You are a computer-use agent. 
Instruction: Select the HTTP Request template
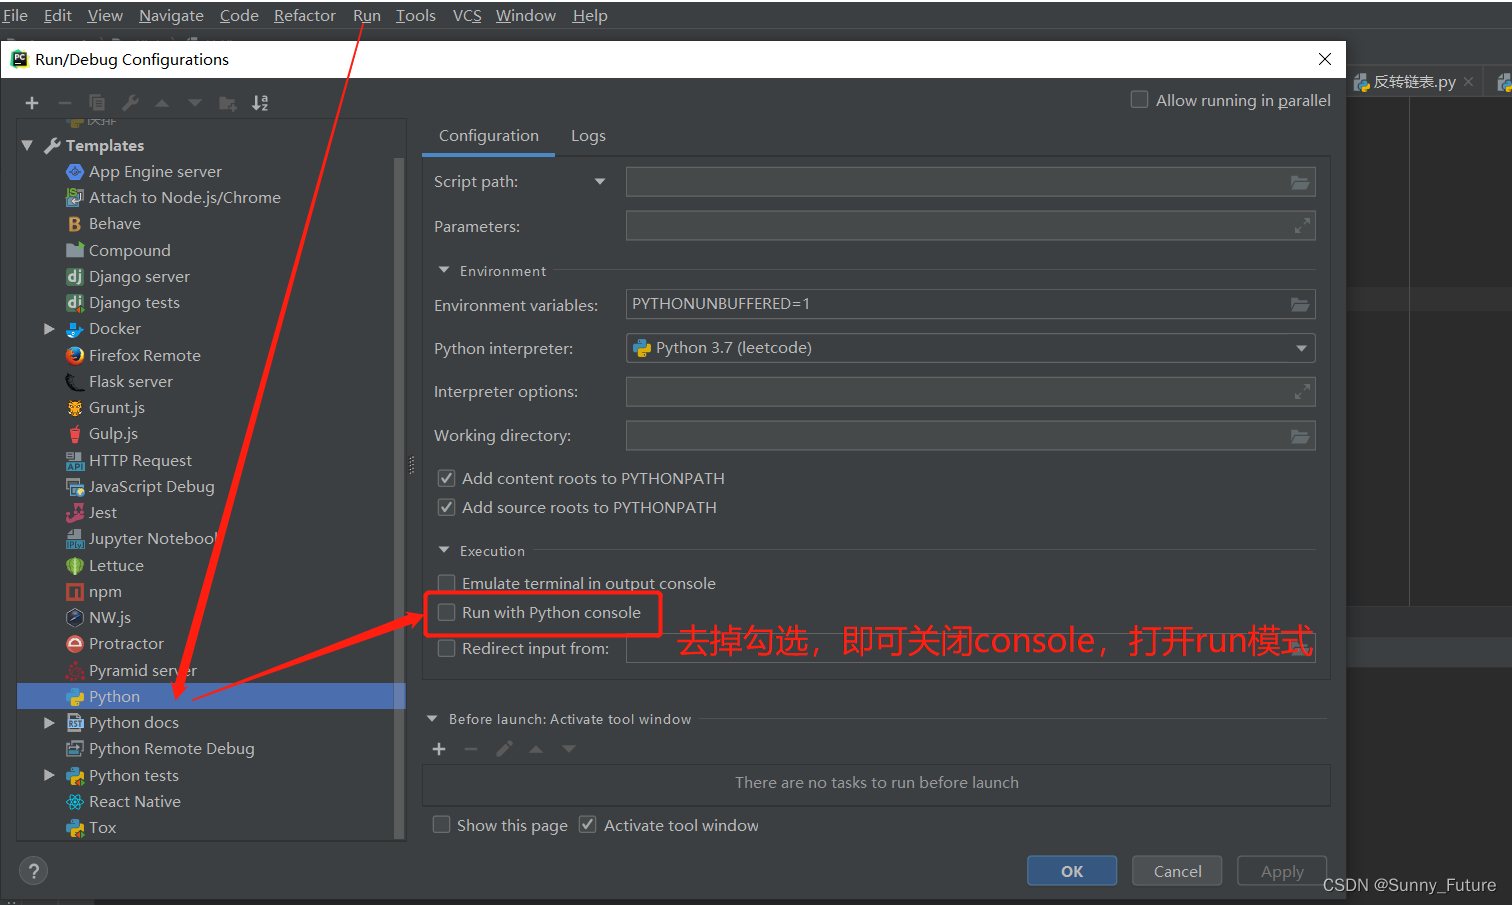pos(140,461)
